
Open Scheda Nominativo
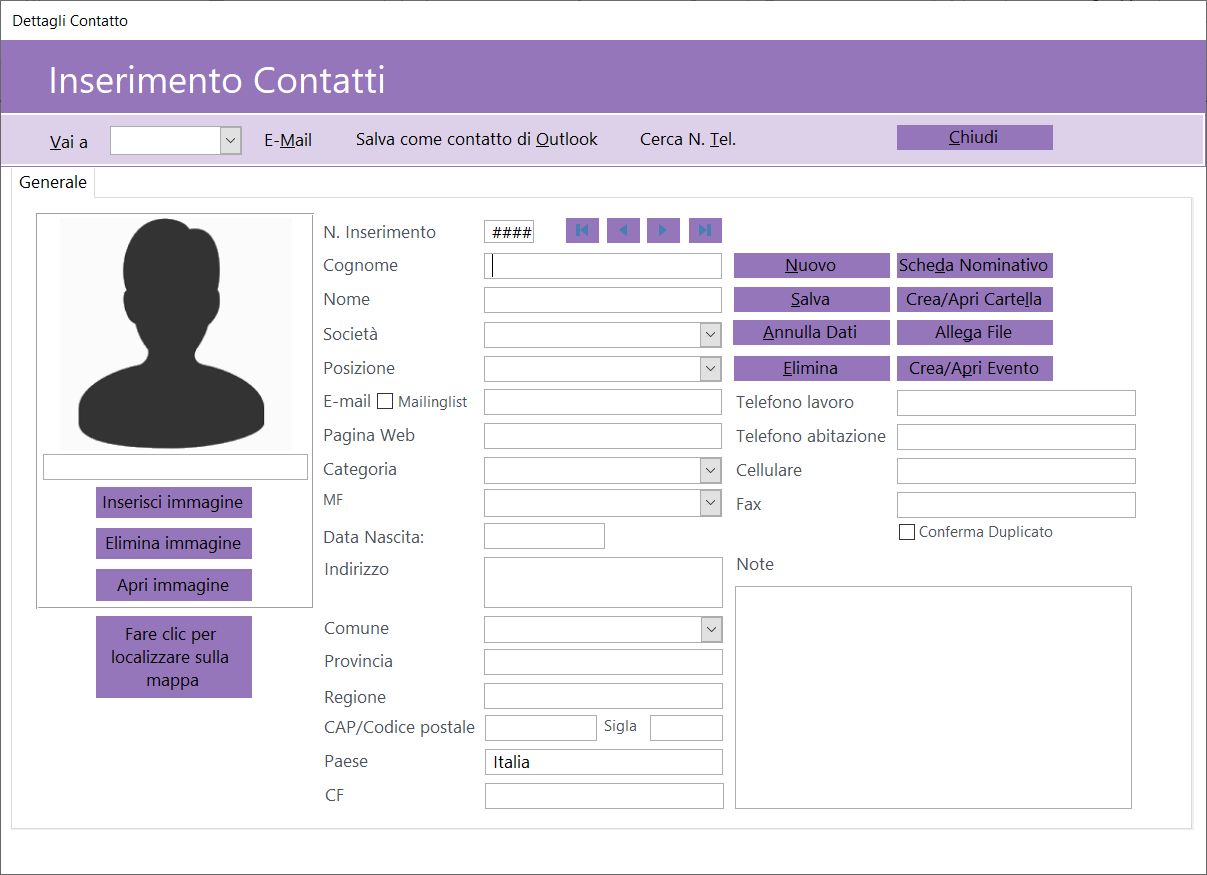point(974,265)
